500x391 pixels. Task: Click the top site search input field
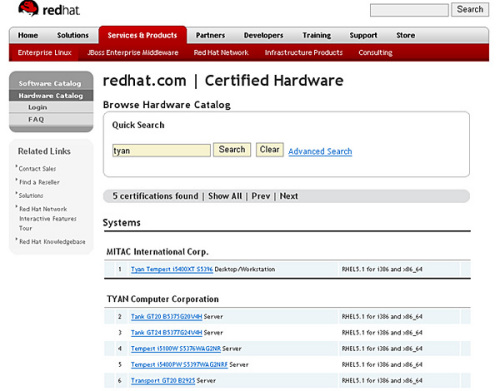[x=409, y=10]
